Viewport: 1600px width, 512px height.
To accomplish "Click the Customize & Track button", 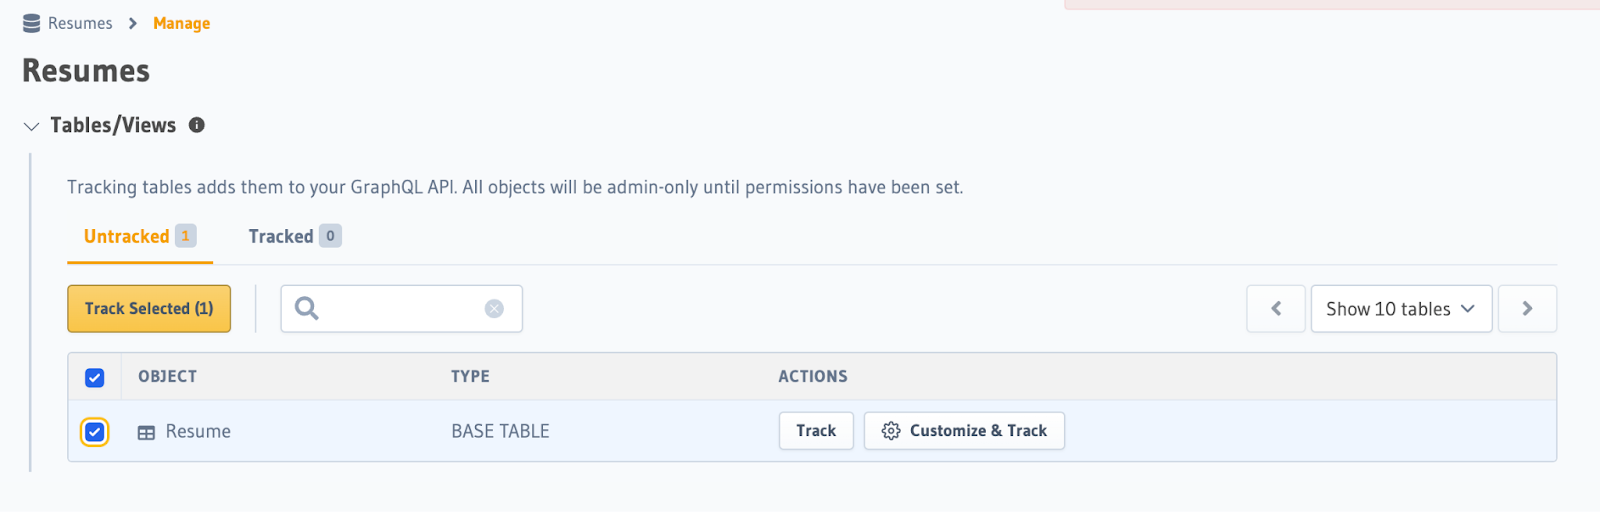I will (x=964, y=431).
